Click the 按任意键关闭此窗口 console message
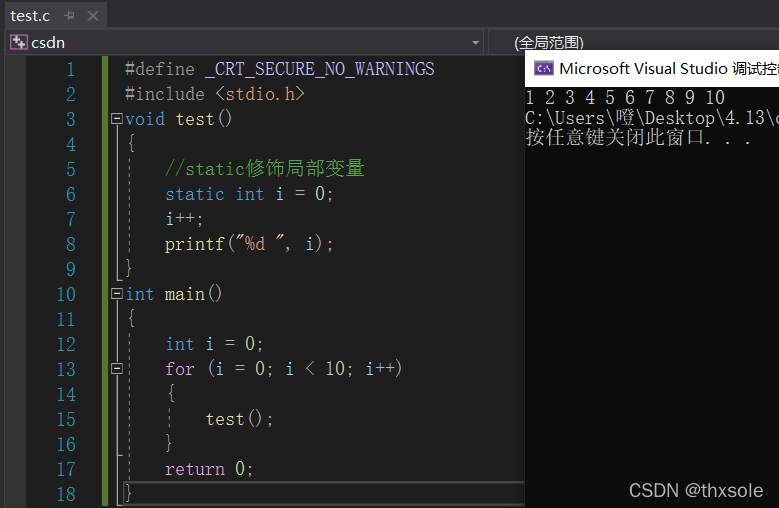 (x=638, y=138)
